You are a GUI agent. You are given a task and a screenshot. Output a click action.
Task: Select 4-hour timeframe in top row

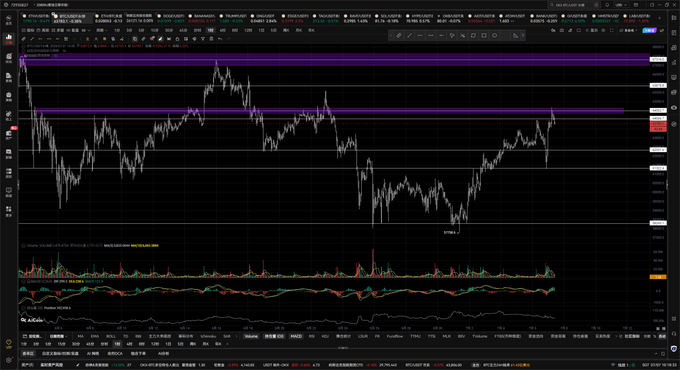coord(222,30)
